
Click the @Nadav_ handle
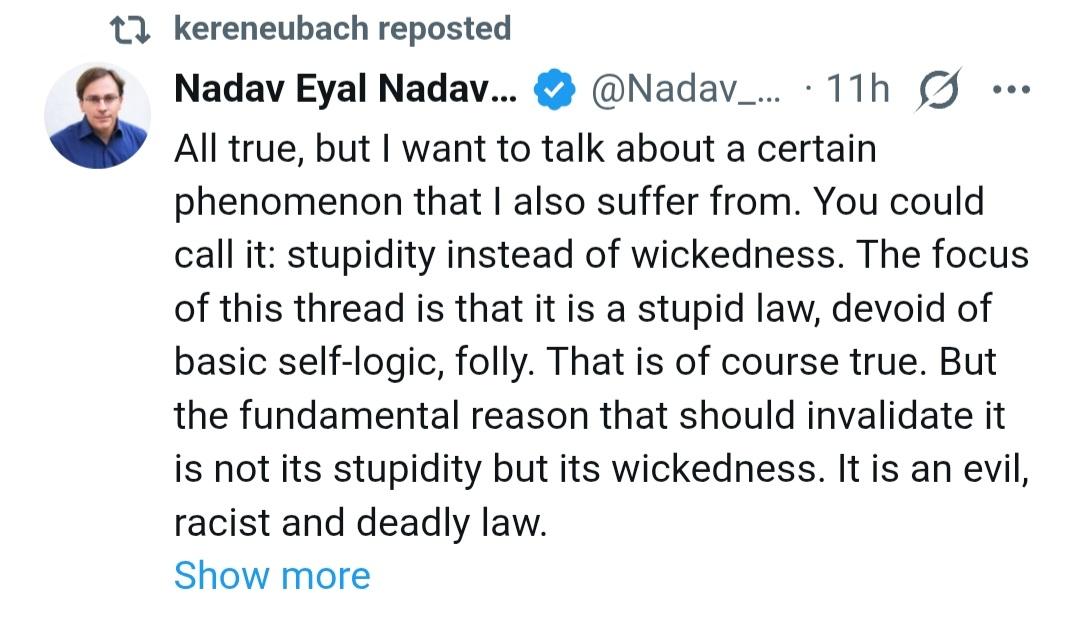pyautogui.click(x=690, y=91)
